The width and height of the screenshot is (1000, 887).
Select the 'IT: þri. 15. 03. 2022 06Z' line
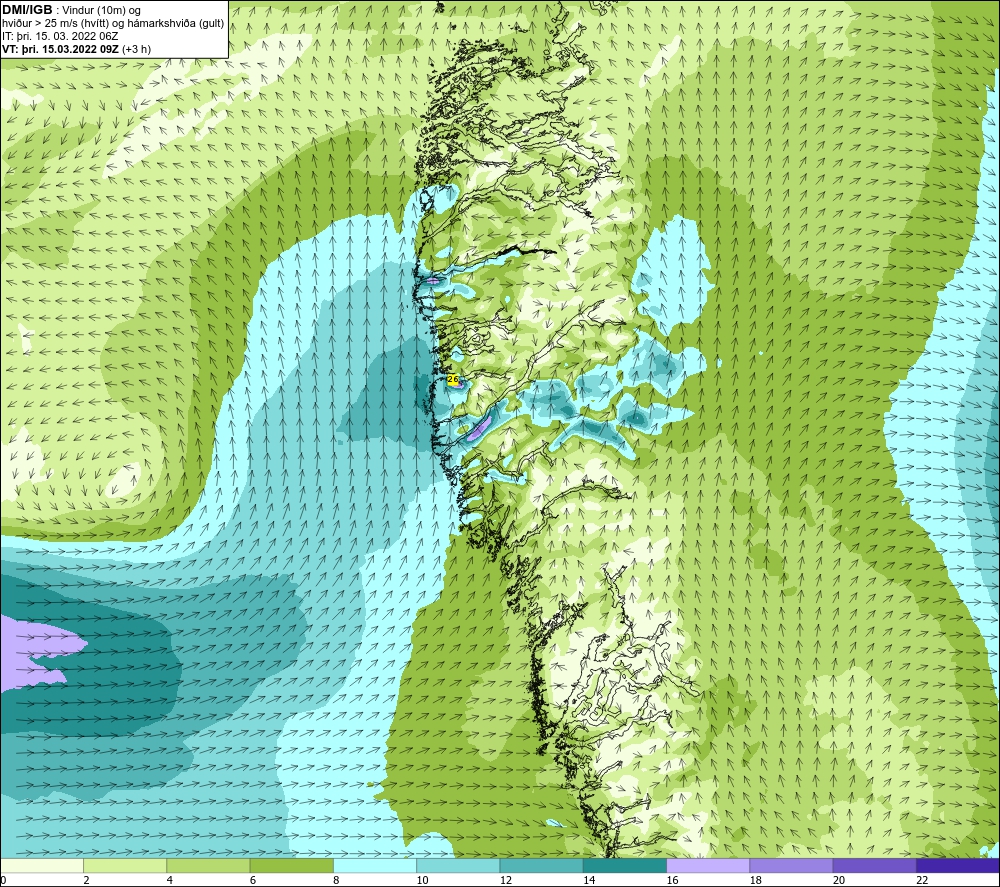coord(60,36)
